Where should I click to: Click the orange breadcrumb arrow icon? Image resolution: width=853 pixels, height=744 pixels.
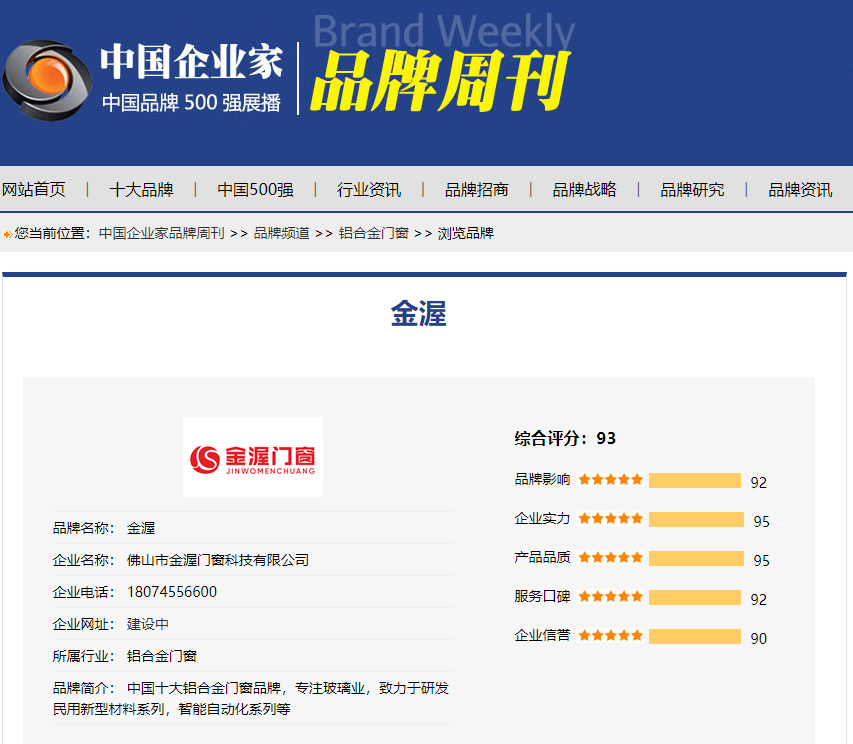tap(8, 234)
